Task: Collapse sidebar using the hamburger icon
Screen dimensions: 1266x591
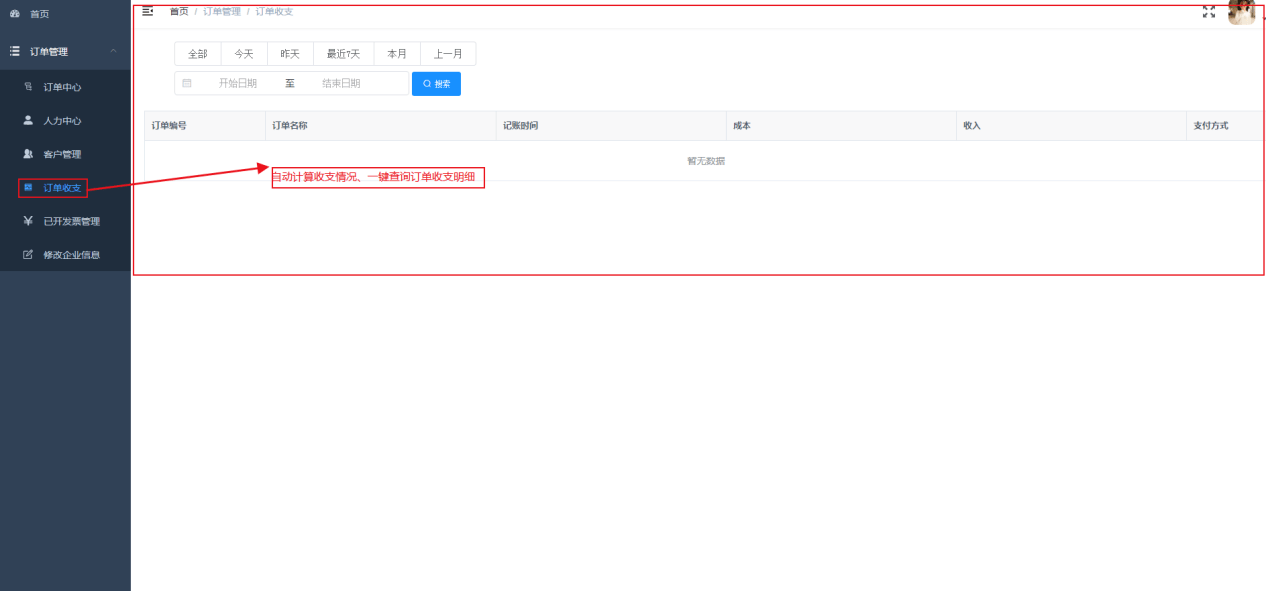Action: point(147,11)
